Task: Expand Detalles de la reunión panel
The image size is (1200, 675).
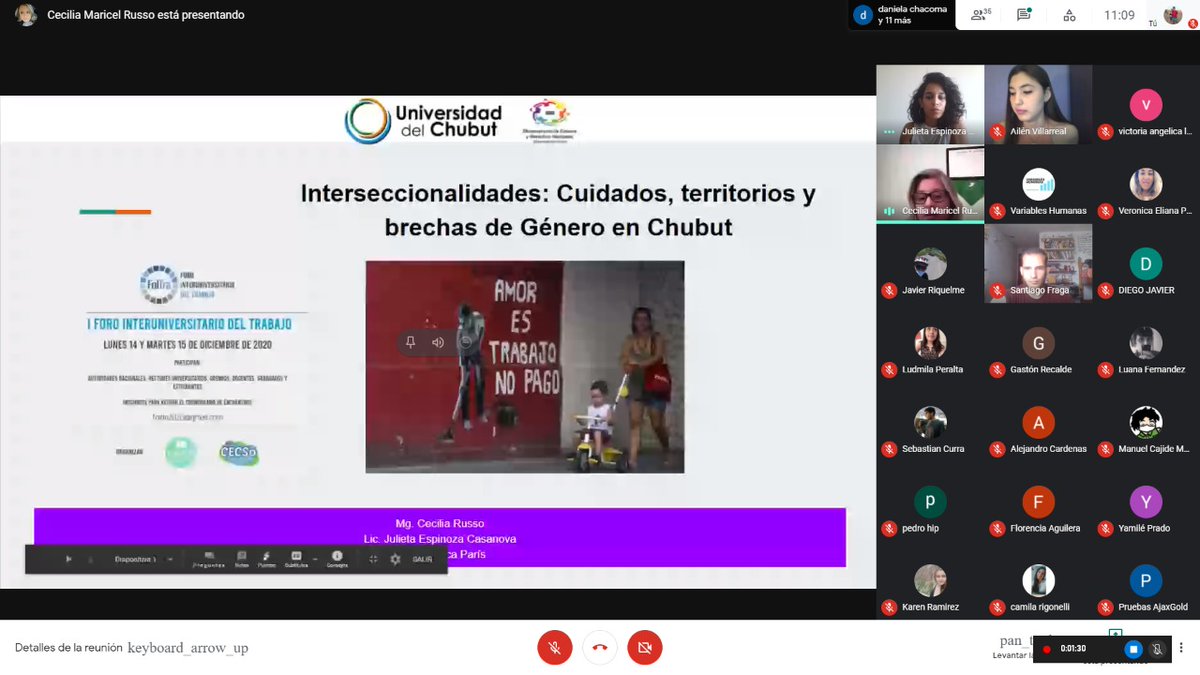Action: click(x=132, y=648)
